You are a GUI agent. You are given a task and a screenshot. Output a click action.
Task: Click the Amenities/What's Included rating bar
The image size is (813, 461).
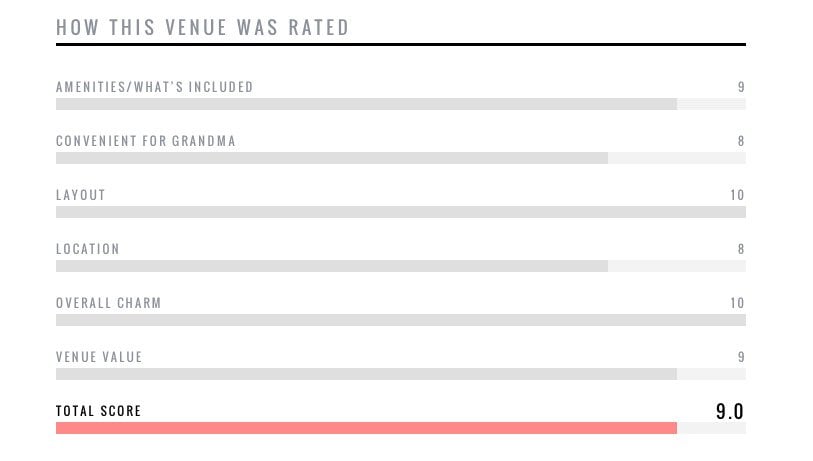[400, 104]
